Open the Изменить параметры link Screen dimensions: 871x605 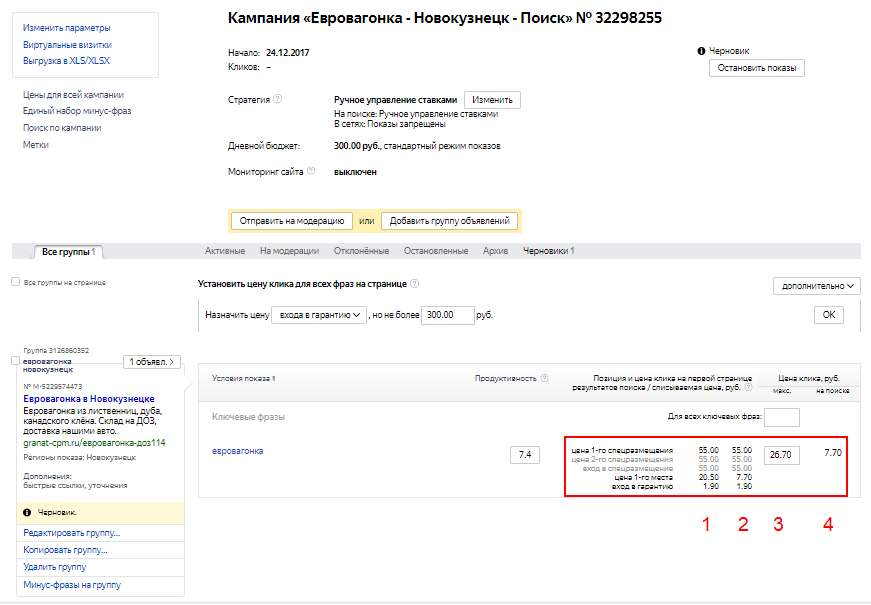[67, 28]
